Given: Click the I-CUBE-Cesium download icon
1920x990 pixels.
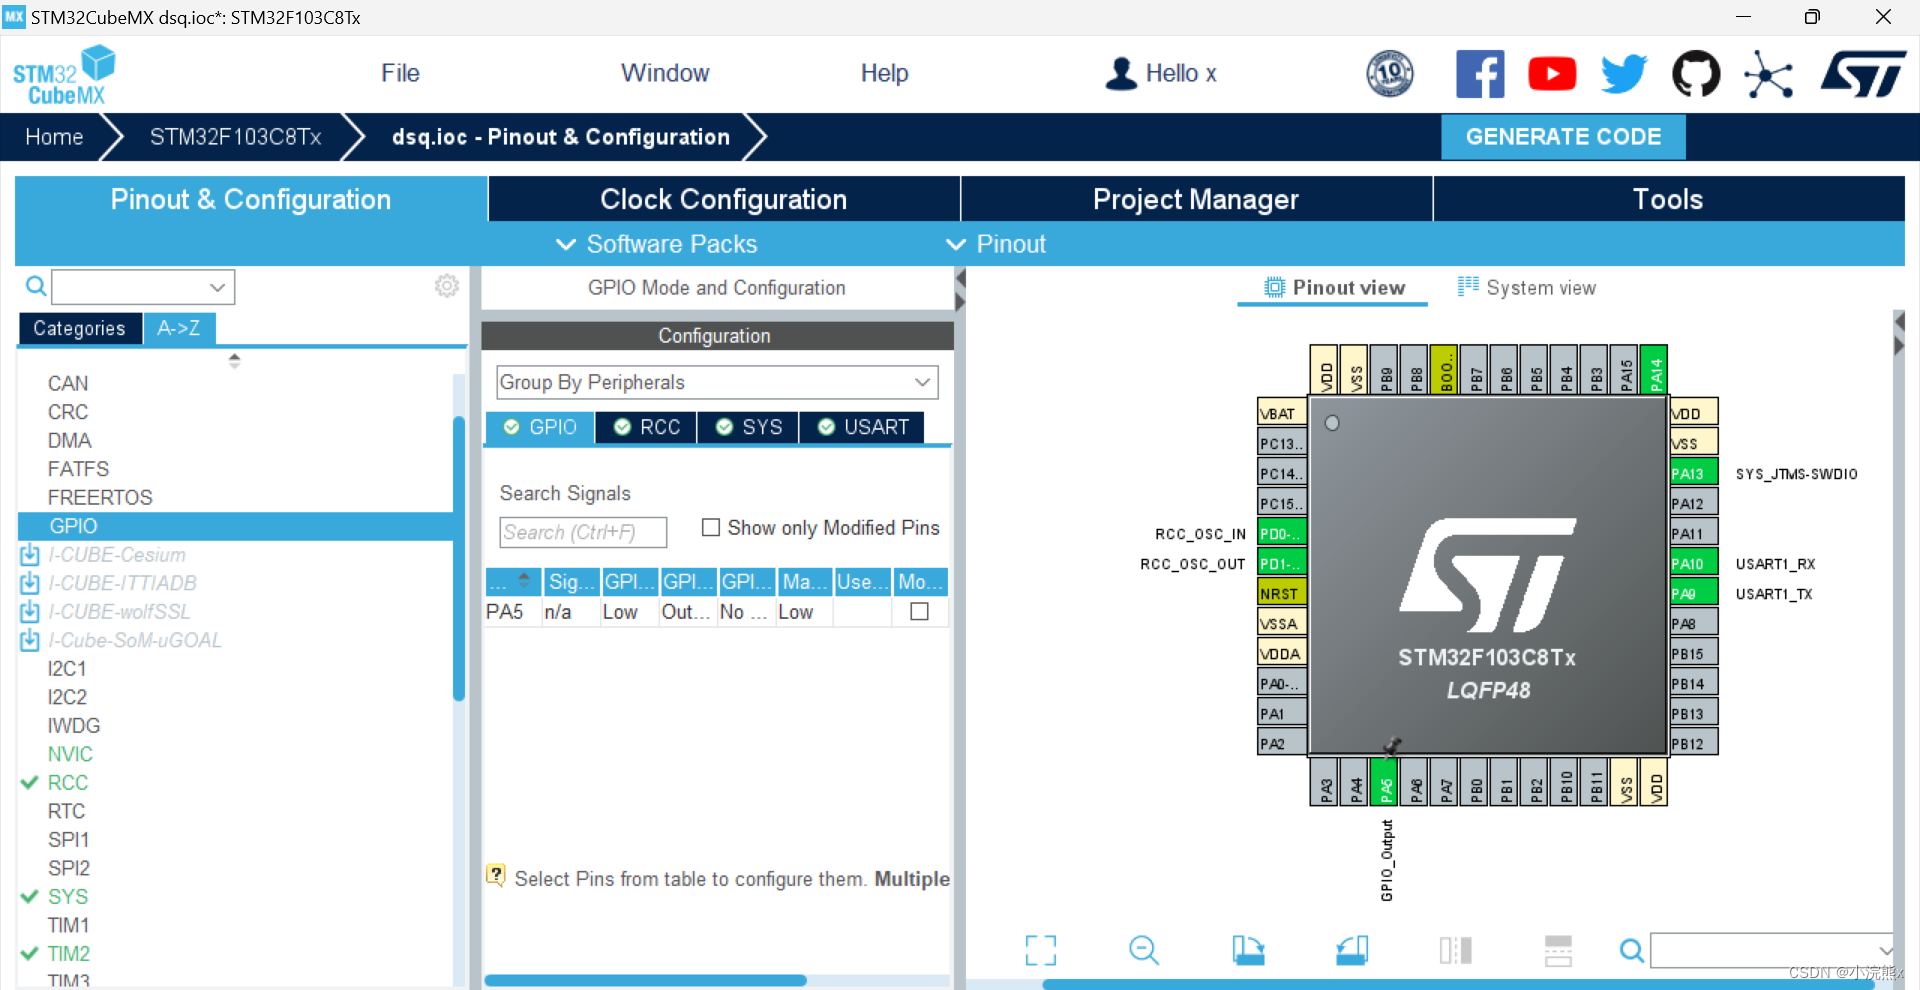Looking at the screenshot, I should [x=30, y=554].
